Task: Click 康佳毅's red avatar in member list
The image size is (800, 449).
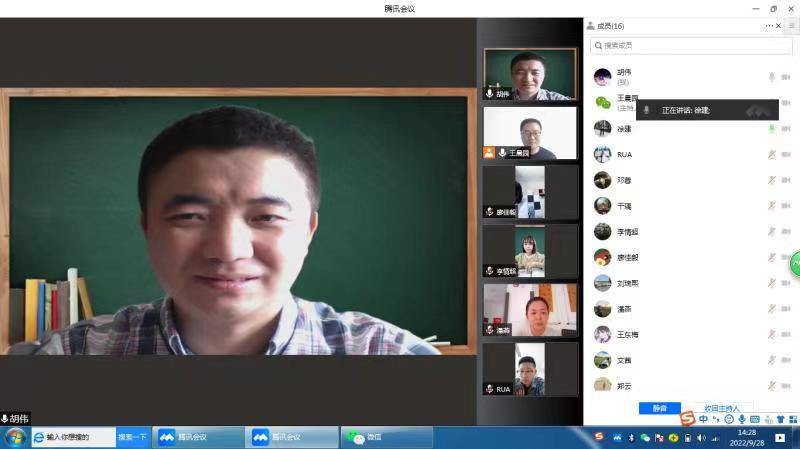Action: pyautogui.click(x=603, y=257)
